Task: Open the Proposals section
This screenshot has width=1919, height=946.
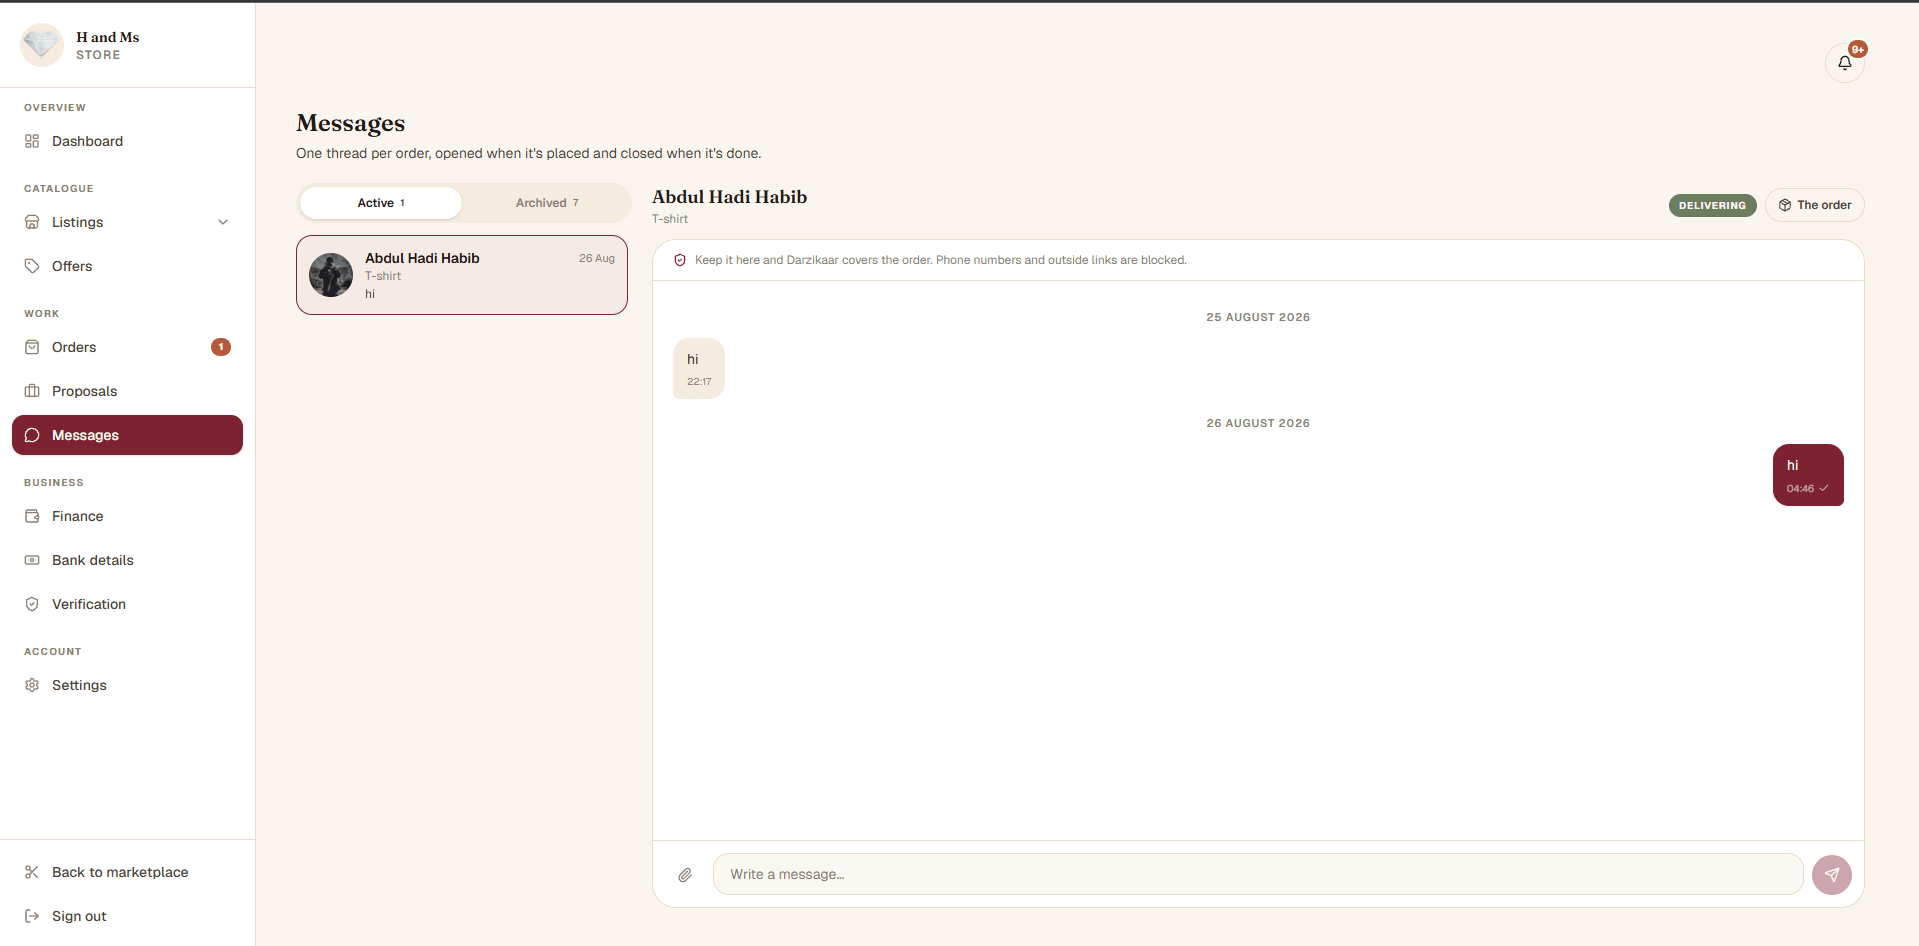Action: point(127,391)
